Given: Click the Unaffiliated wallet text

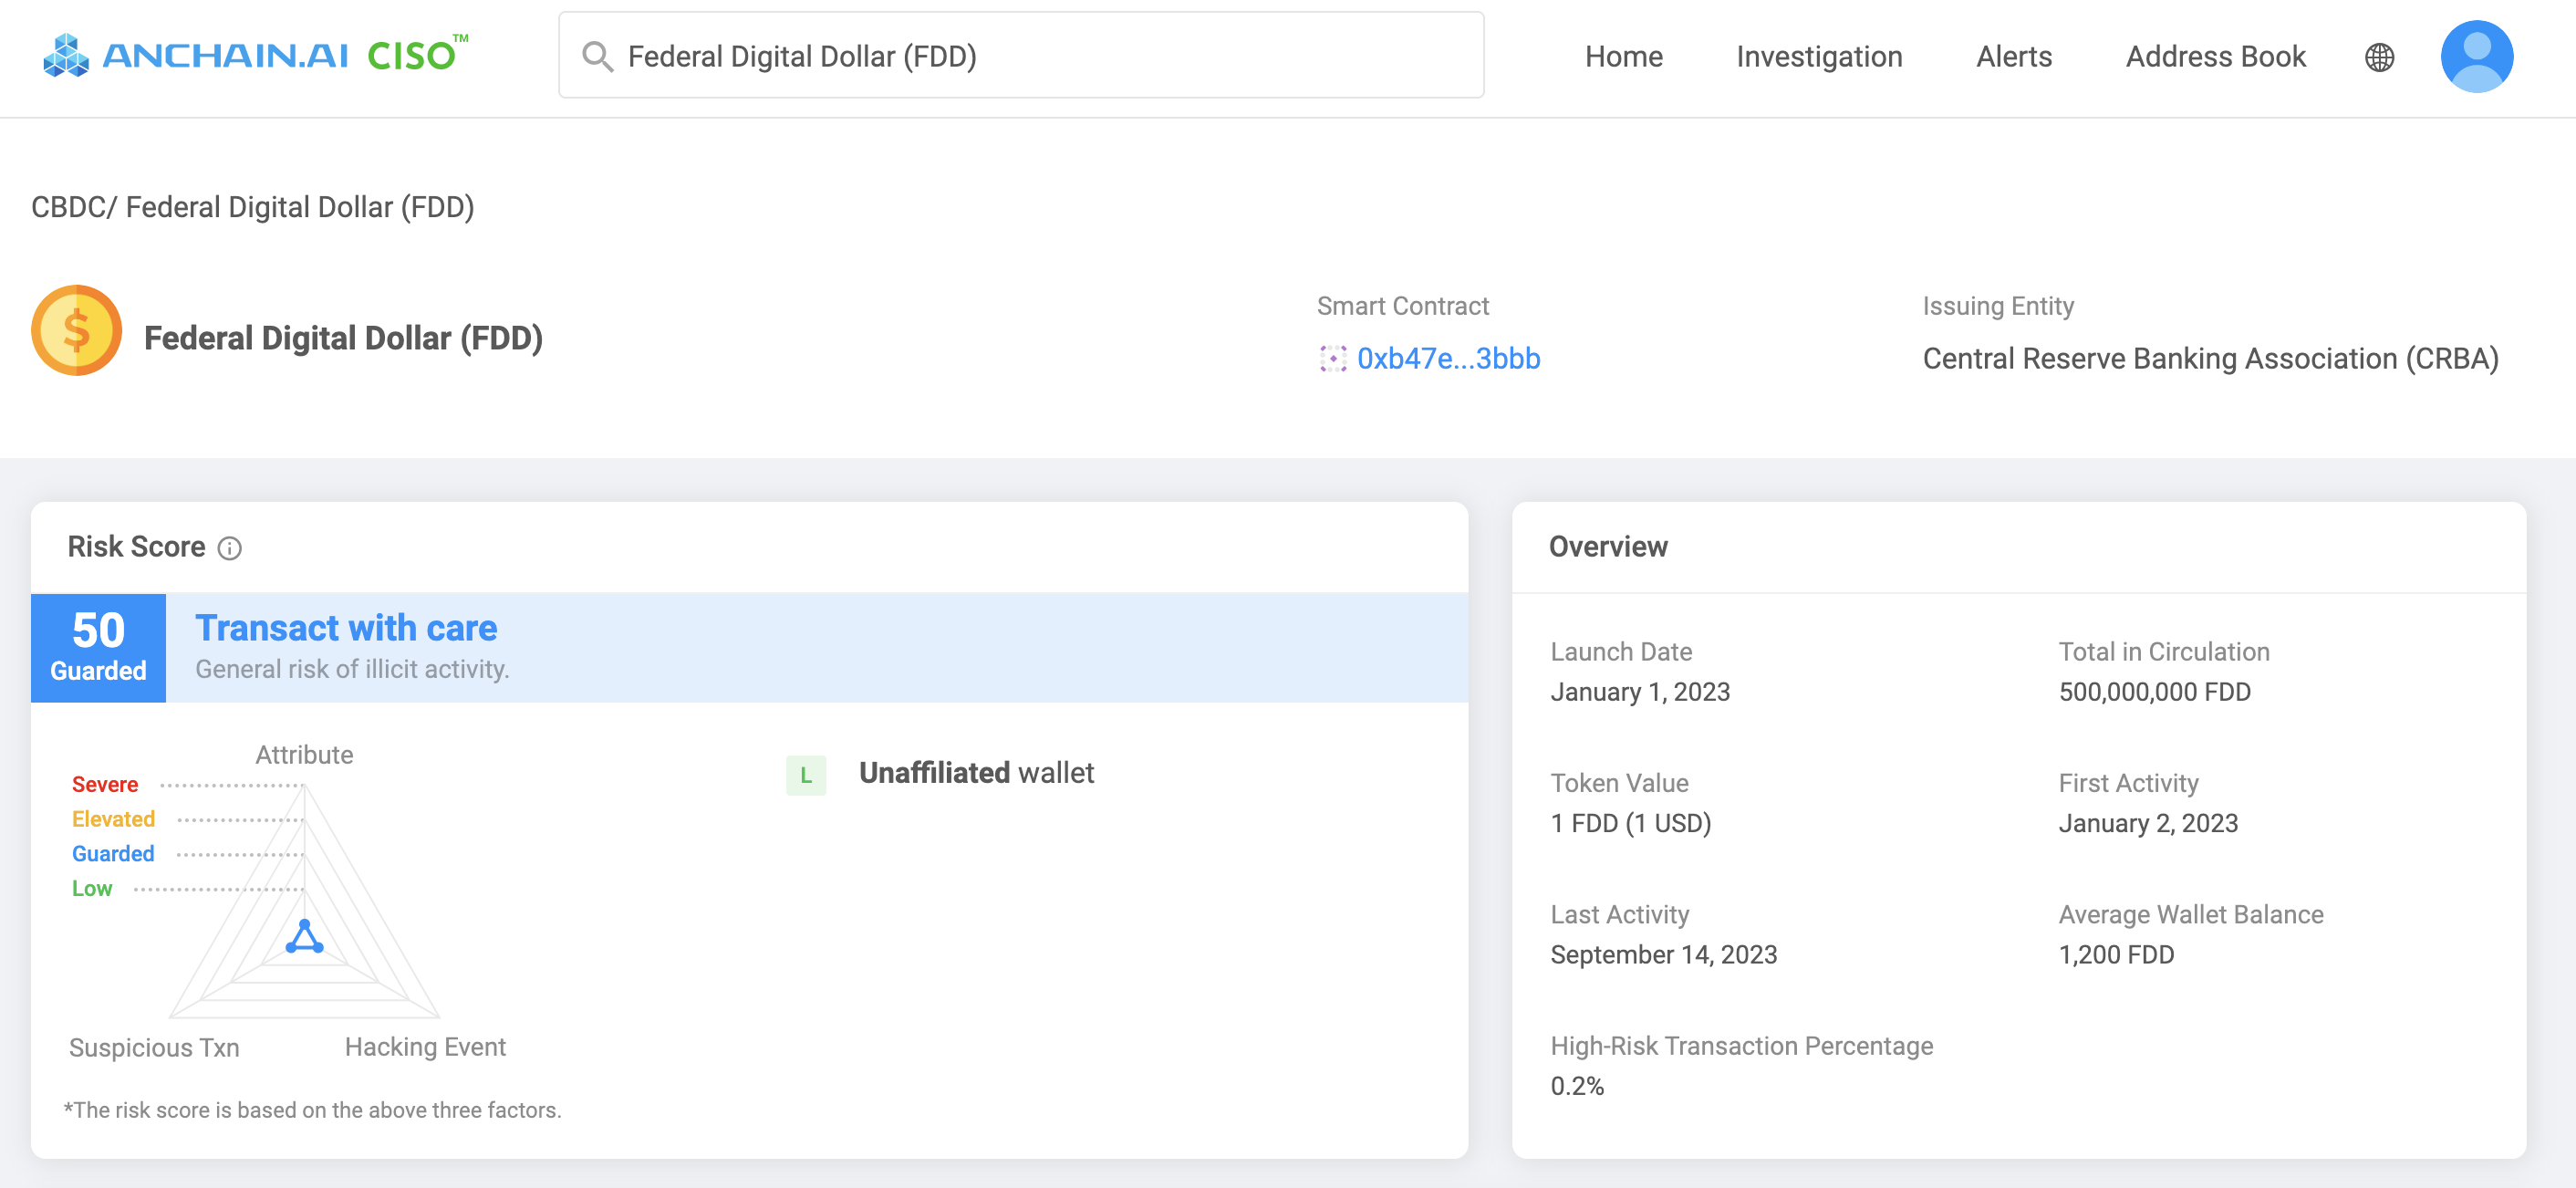Looking at the screenshot, I should point(977,772).
